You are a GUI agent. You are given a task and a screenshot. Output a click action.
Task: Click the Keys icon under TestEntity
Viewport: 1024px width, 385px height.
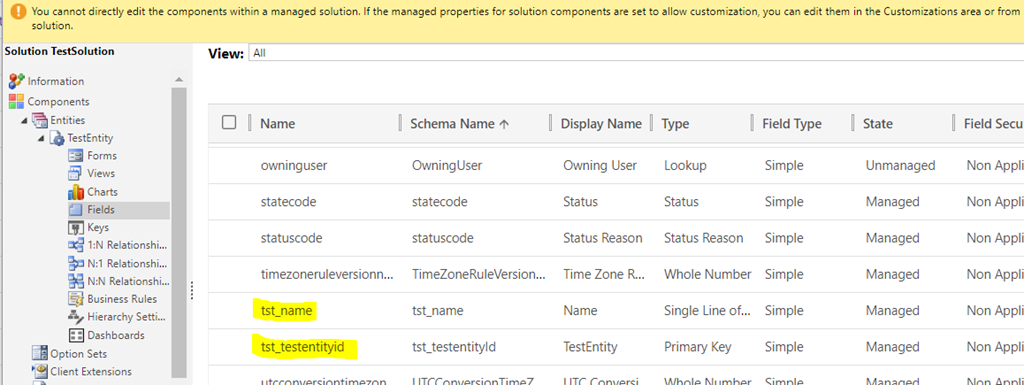(76, 228)
